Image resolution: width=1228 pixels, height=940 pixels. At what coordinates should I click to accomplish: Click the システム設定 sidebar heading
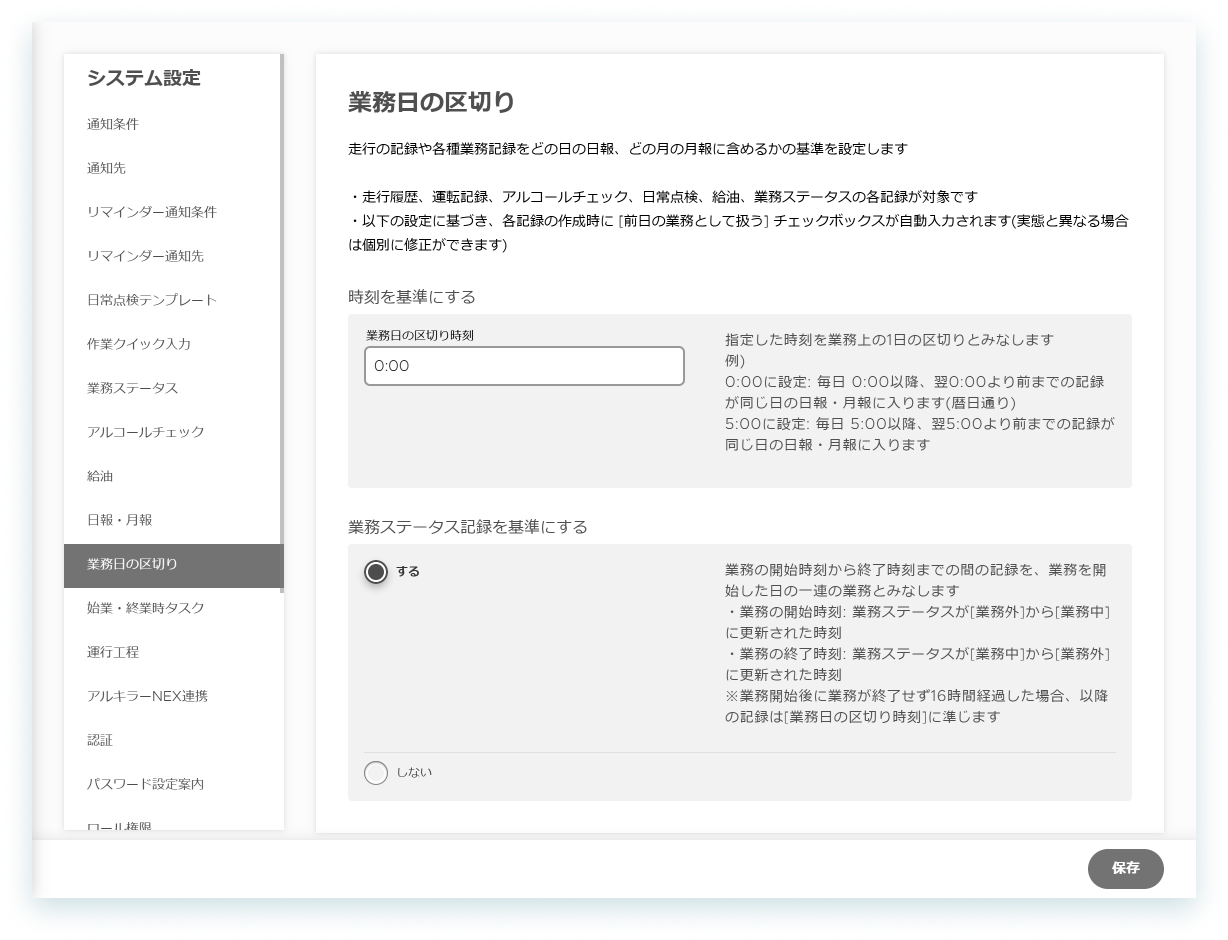[x=144, y=78]
